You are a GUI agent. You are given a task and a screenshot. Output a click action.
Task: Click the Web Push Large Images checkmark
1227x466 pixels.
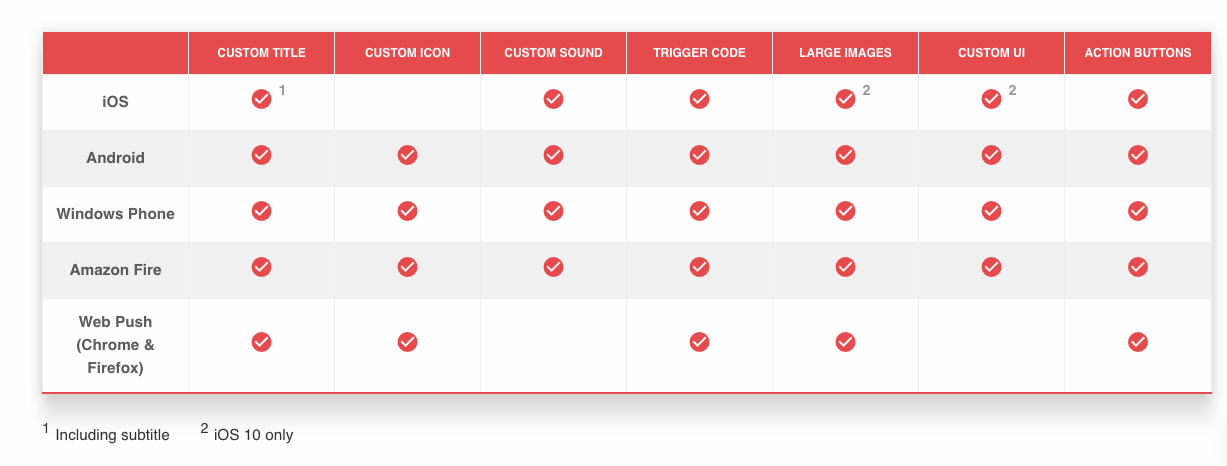tap(845, 342)
